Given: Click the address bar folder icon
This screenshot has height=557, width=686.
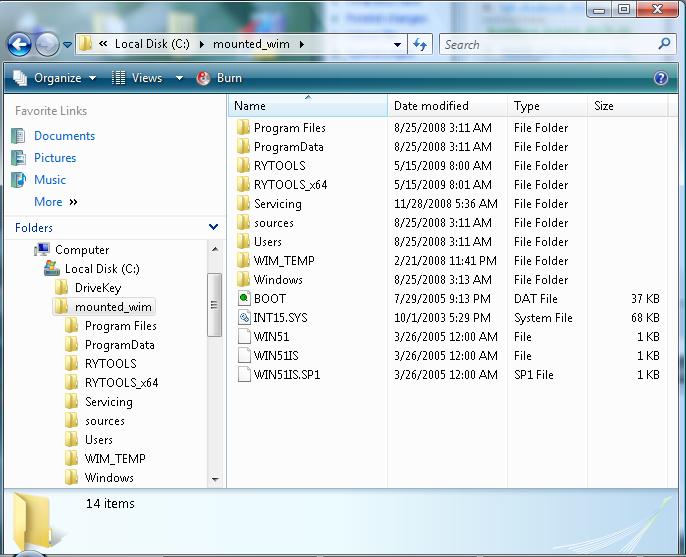Looking at the screenshot, I should (x=86, y=44).
